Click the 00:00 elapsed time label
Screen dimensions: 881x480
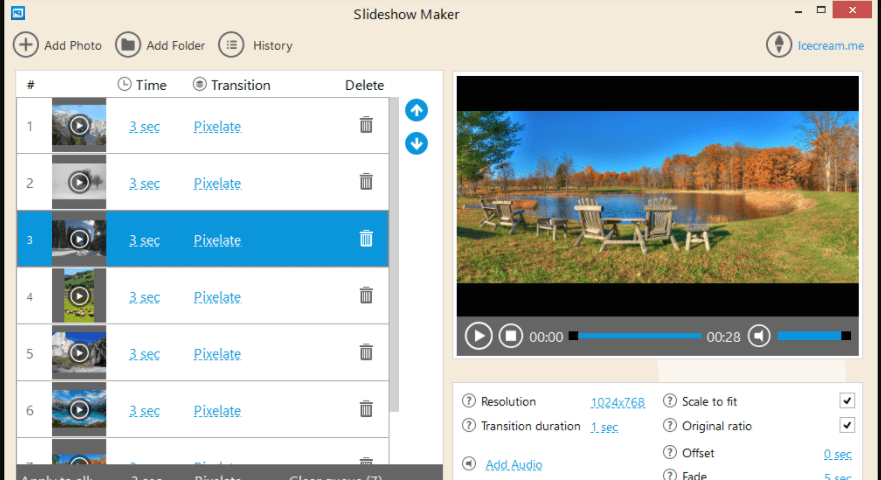tap(546, 337)
